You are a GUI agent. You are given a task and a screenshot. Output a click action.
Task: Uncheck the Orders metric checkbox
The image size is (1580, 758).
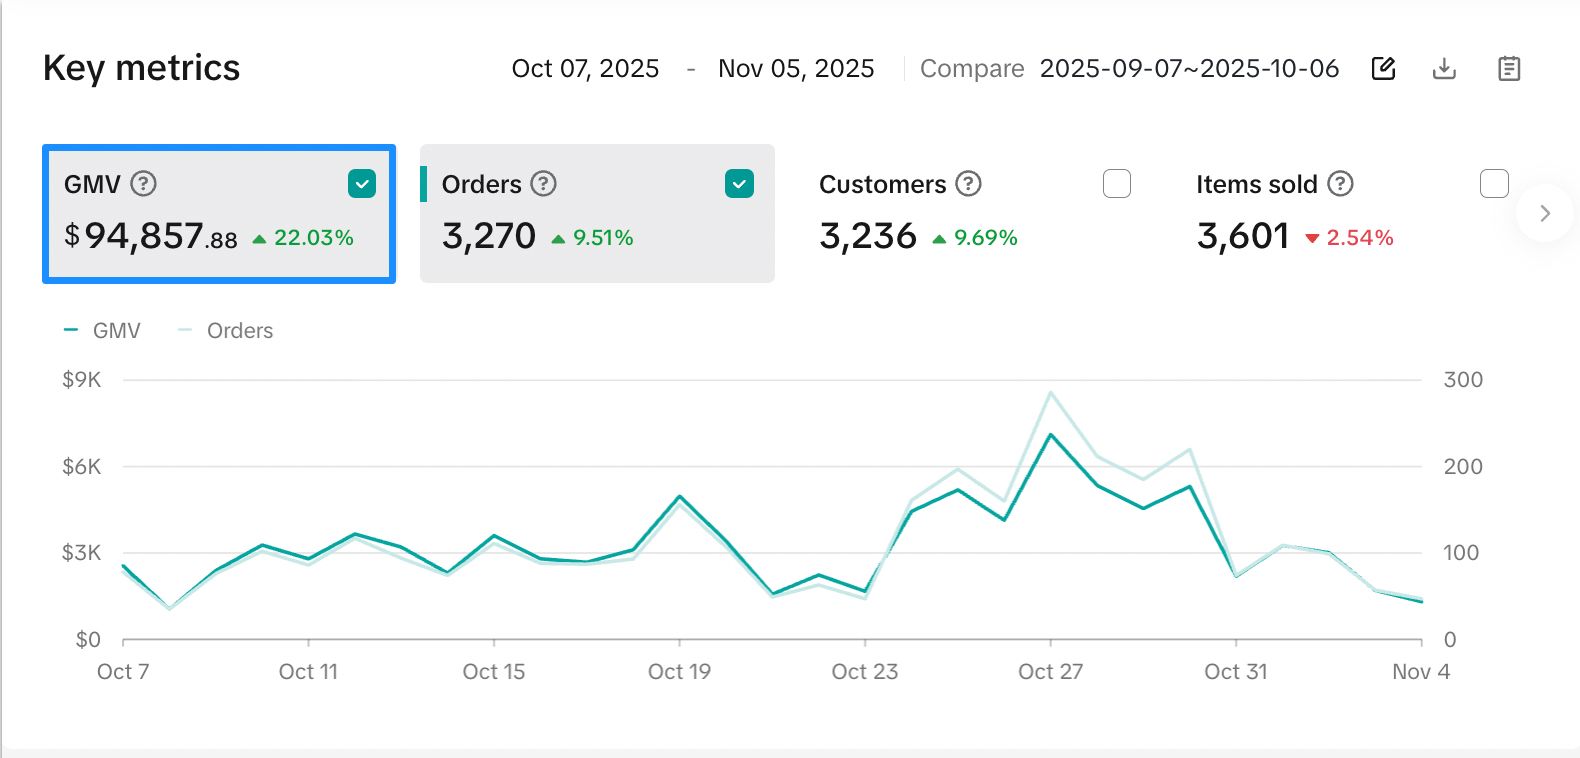pos(739,184)
